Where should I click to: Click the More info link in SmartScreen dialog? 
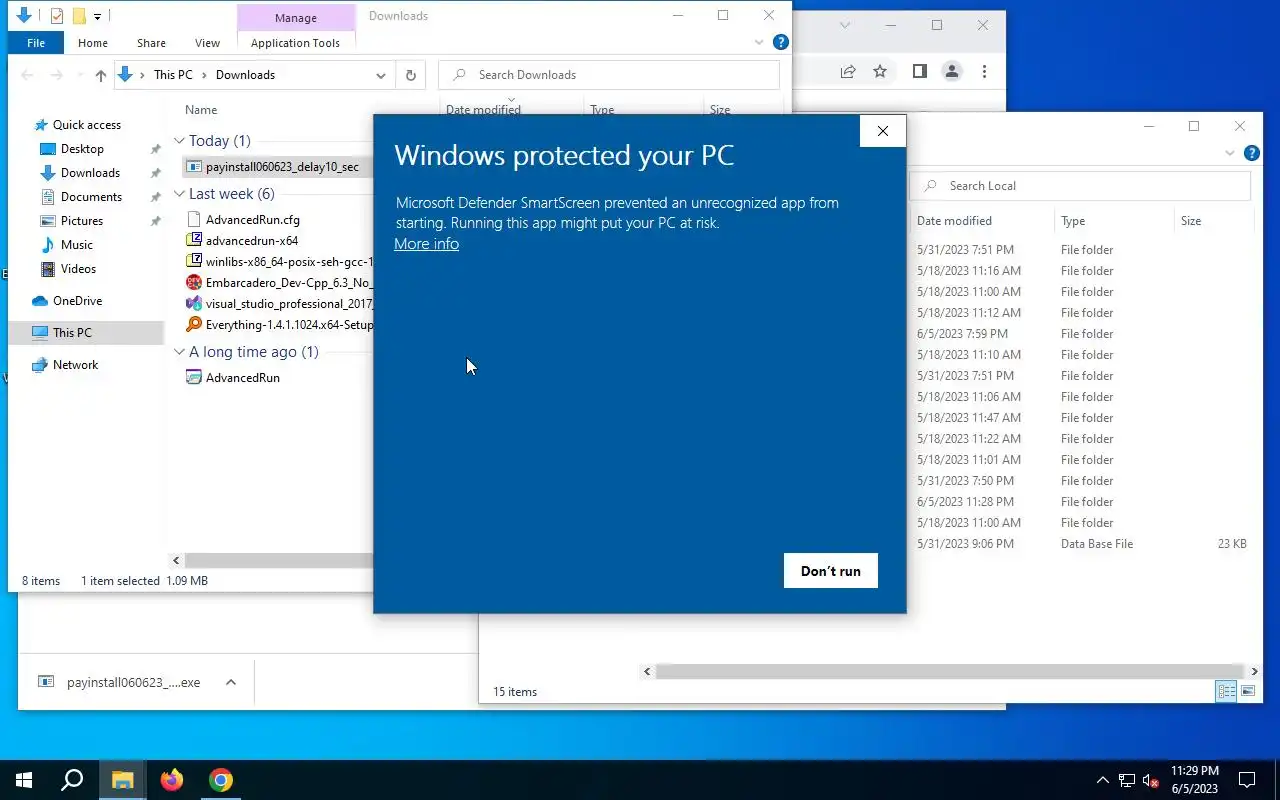pos(426,244)
